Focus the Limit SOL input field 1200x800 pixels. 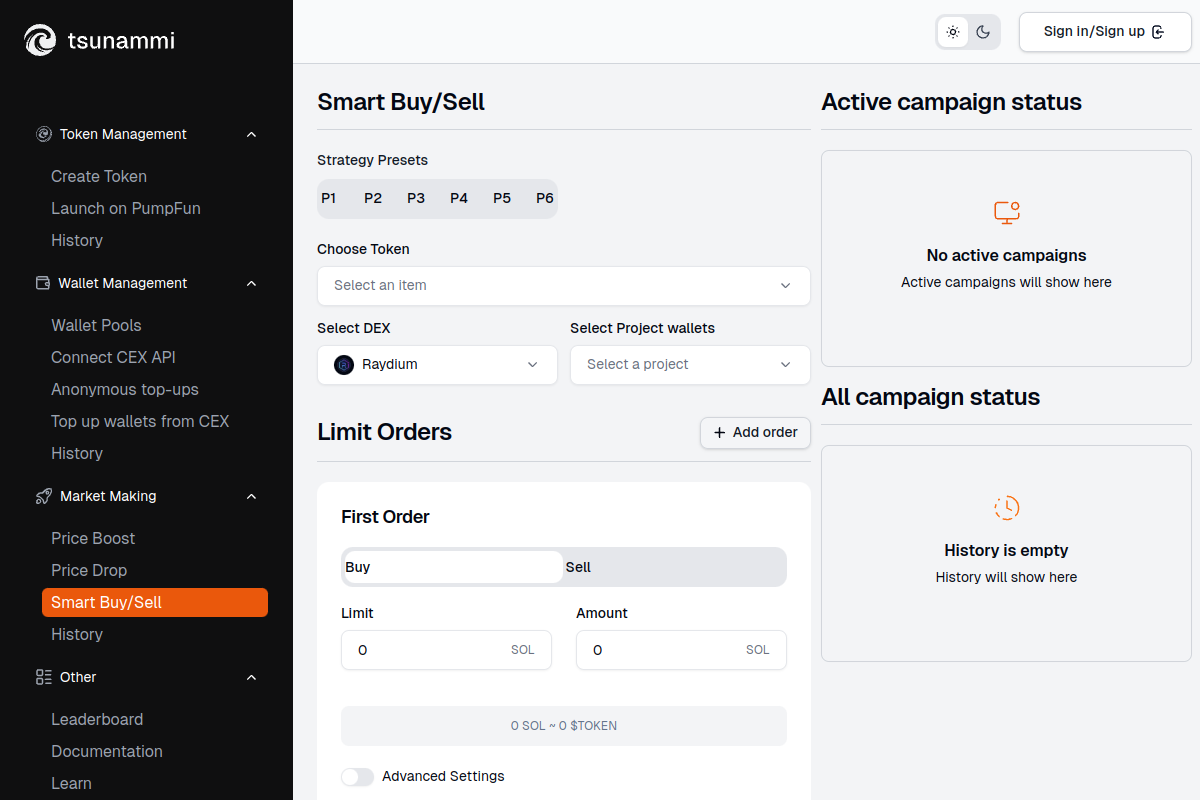[x=446, y=650]
